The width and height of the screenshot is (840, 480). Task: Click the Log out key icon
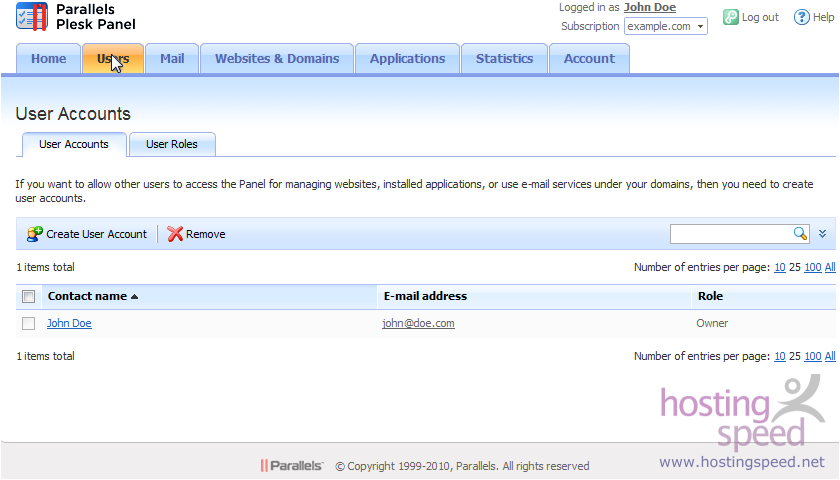coord(731,17)
